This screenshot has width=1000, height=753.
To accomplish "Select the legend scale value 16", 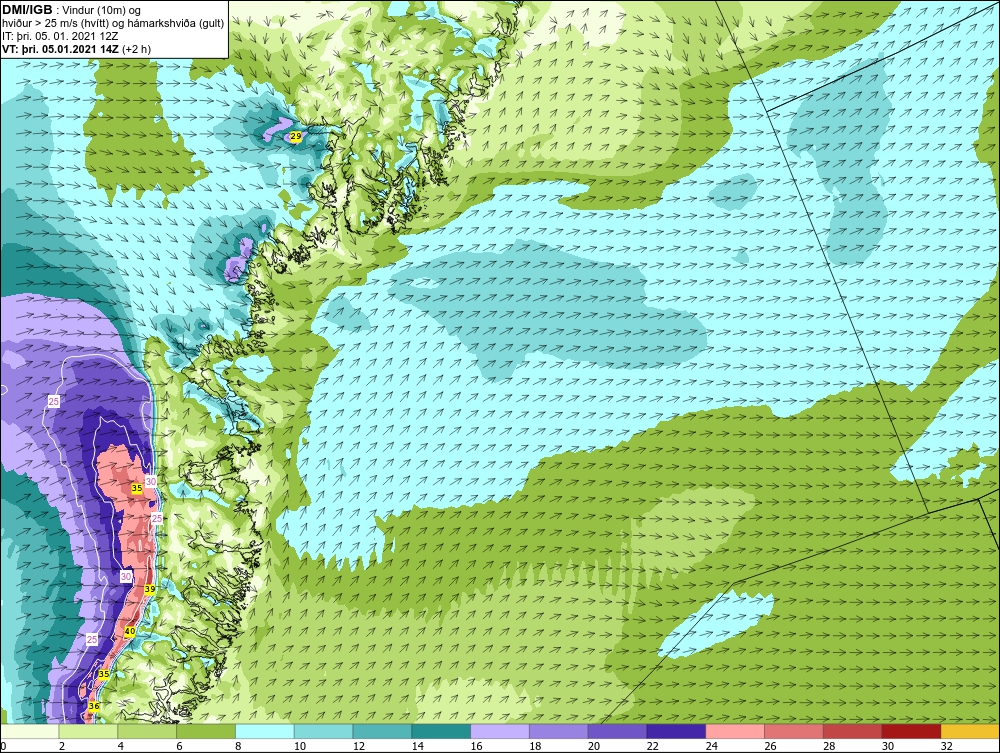I will 476,746.
